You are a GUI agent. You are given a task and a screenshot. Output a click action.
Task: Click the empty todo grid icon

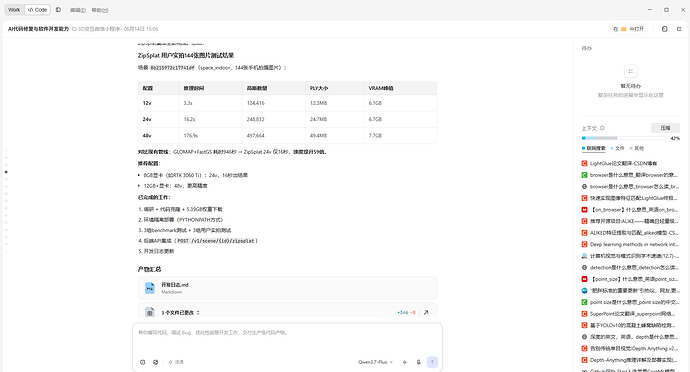[x=631, y=71]
